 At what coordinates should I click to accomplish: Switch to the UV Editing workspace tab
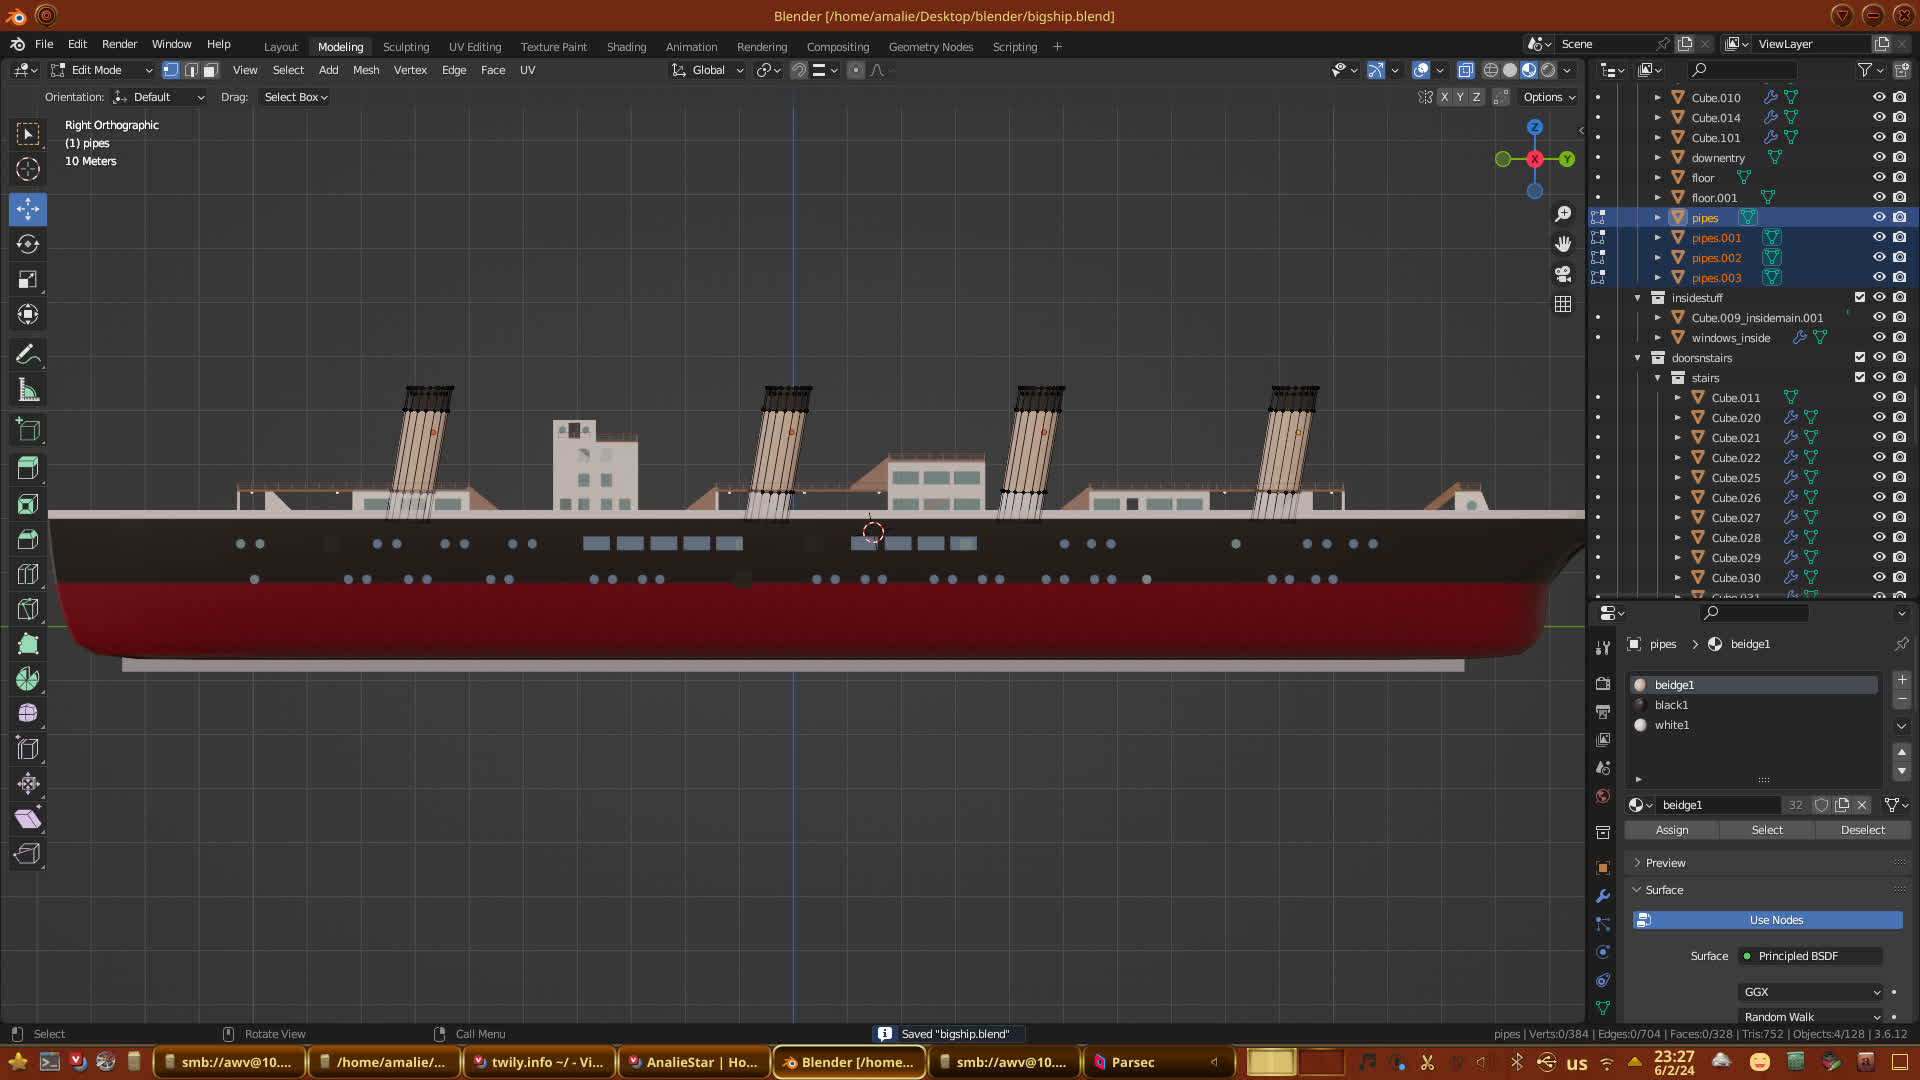pyautogui.click(x=474, y=47)
